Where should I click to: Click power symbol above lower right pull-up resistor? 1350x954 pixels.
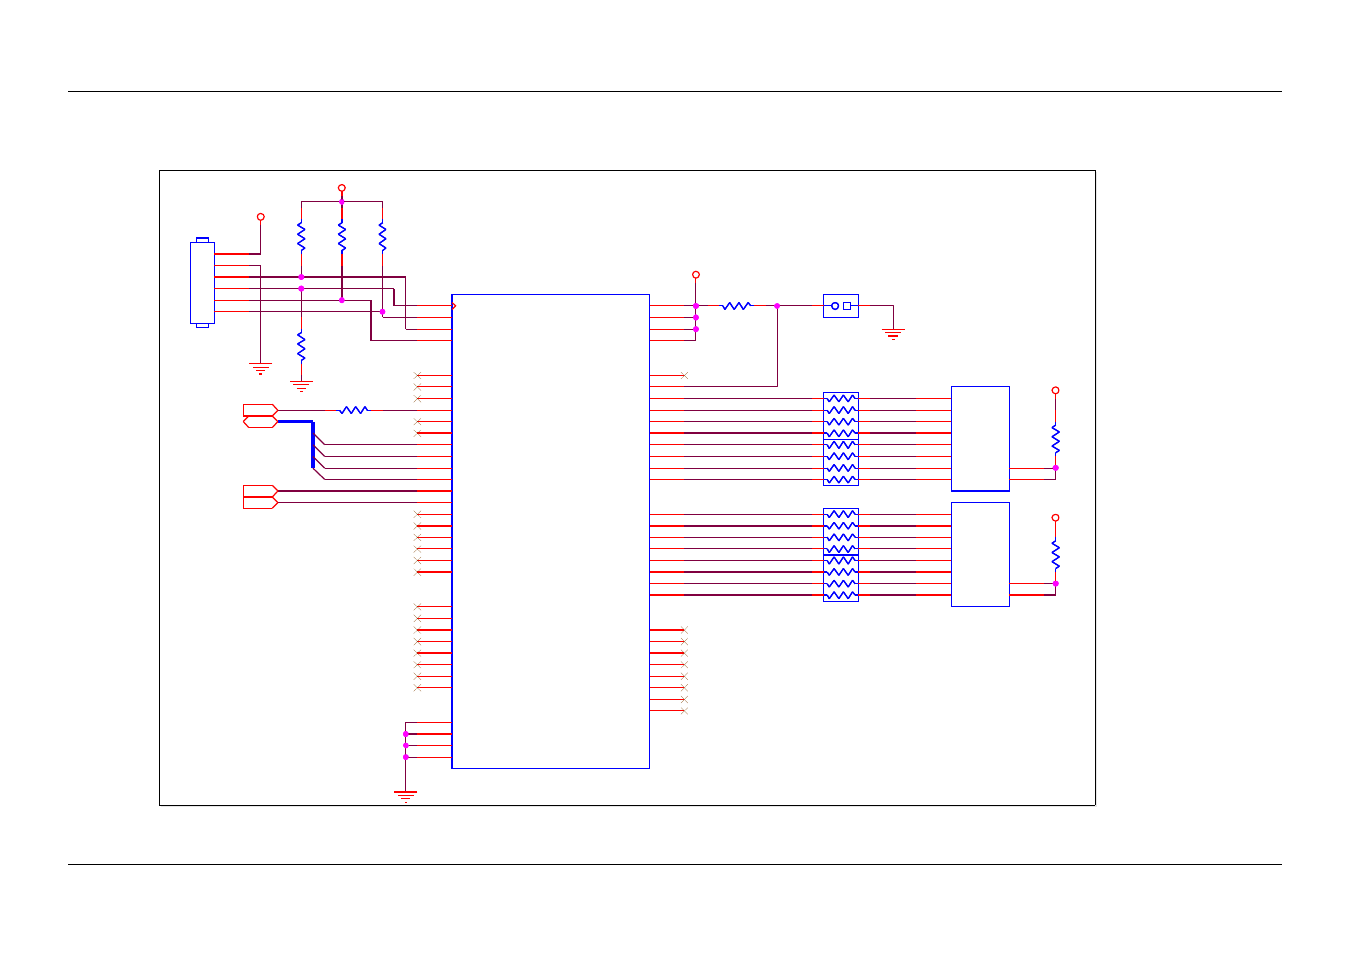1055,518
